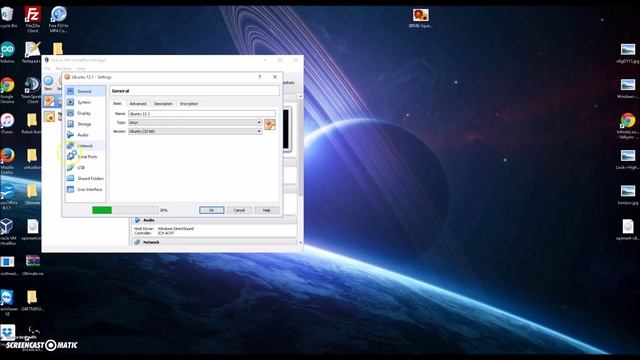Switch to the Advanced tab
Image resolution: width=640 pixels, height=360 pixels.
point(138,104)
